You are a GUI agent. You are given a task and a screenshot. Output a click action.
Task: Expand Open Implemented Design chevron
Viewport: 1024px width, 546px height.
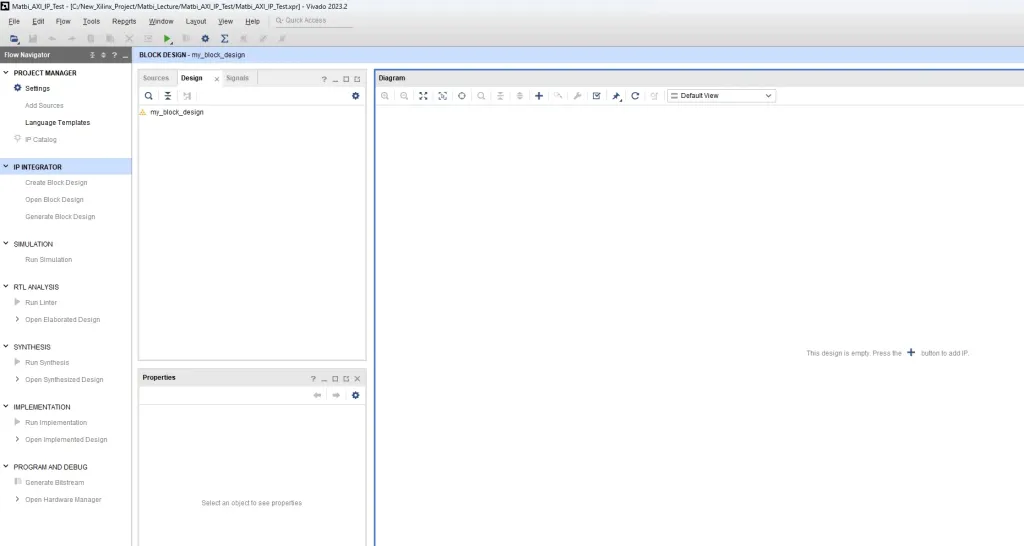pyautogui.click(x=17, y=439)
